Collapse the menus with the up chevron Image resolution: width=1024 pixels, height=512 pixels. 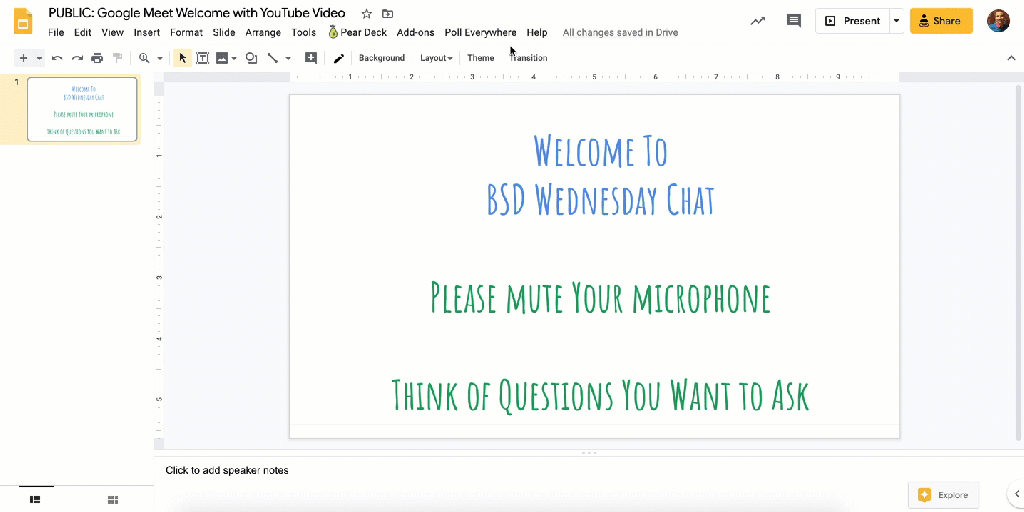pyautogui.click(x=1010, y=58)
